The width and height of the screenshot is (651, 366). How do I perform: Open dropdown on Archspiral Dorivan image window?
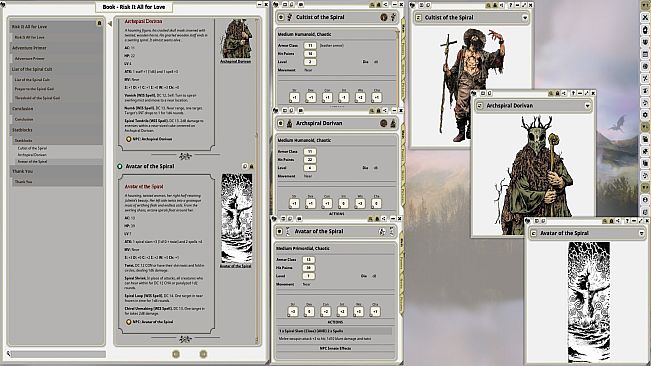click(587, 106)
